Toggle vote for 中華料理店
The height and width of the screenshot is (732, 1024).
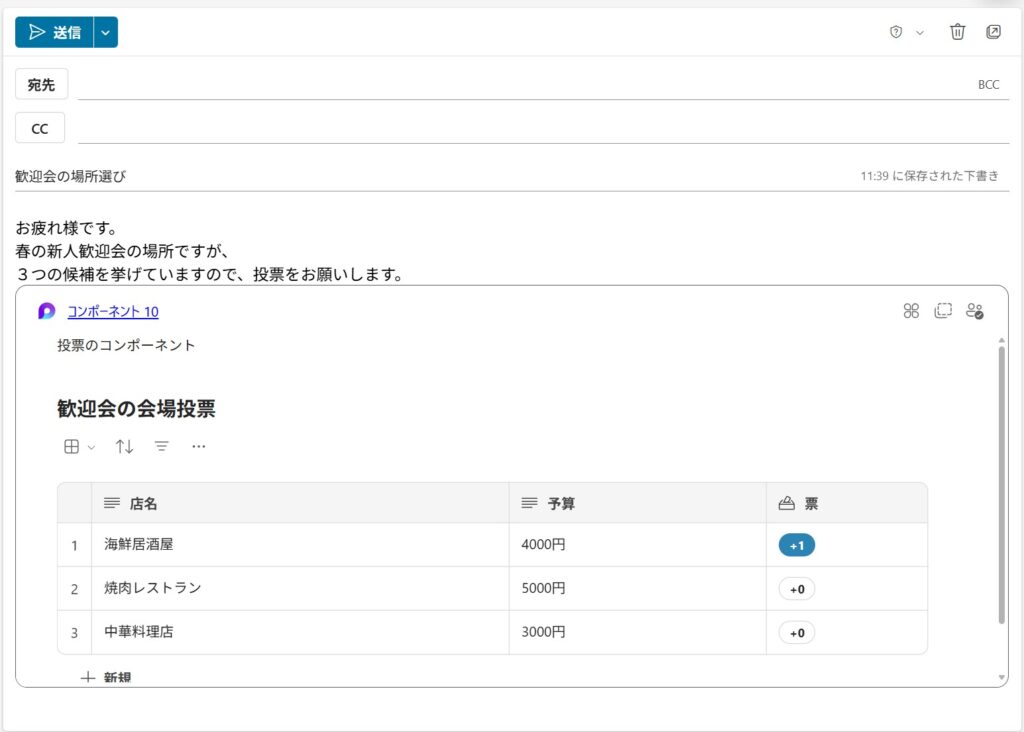tap(797, 633)
